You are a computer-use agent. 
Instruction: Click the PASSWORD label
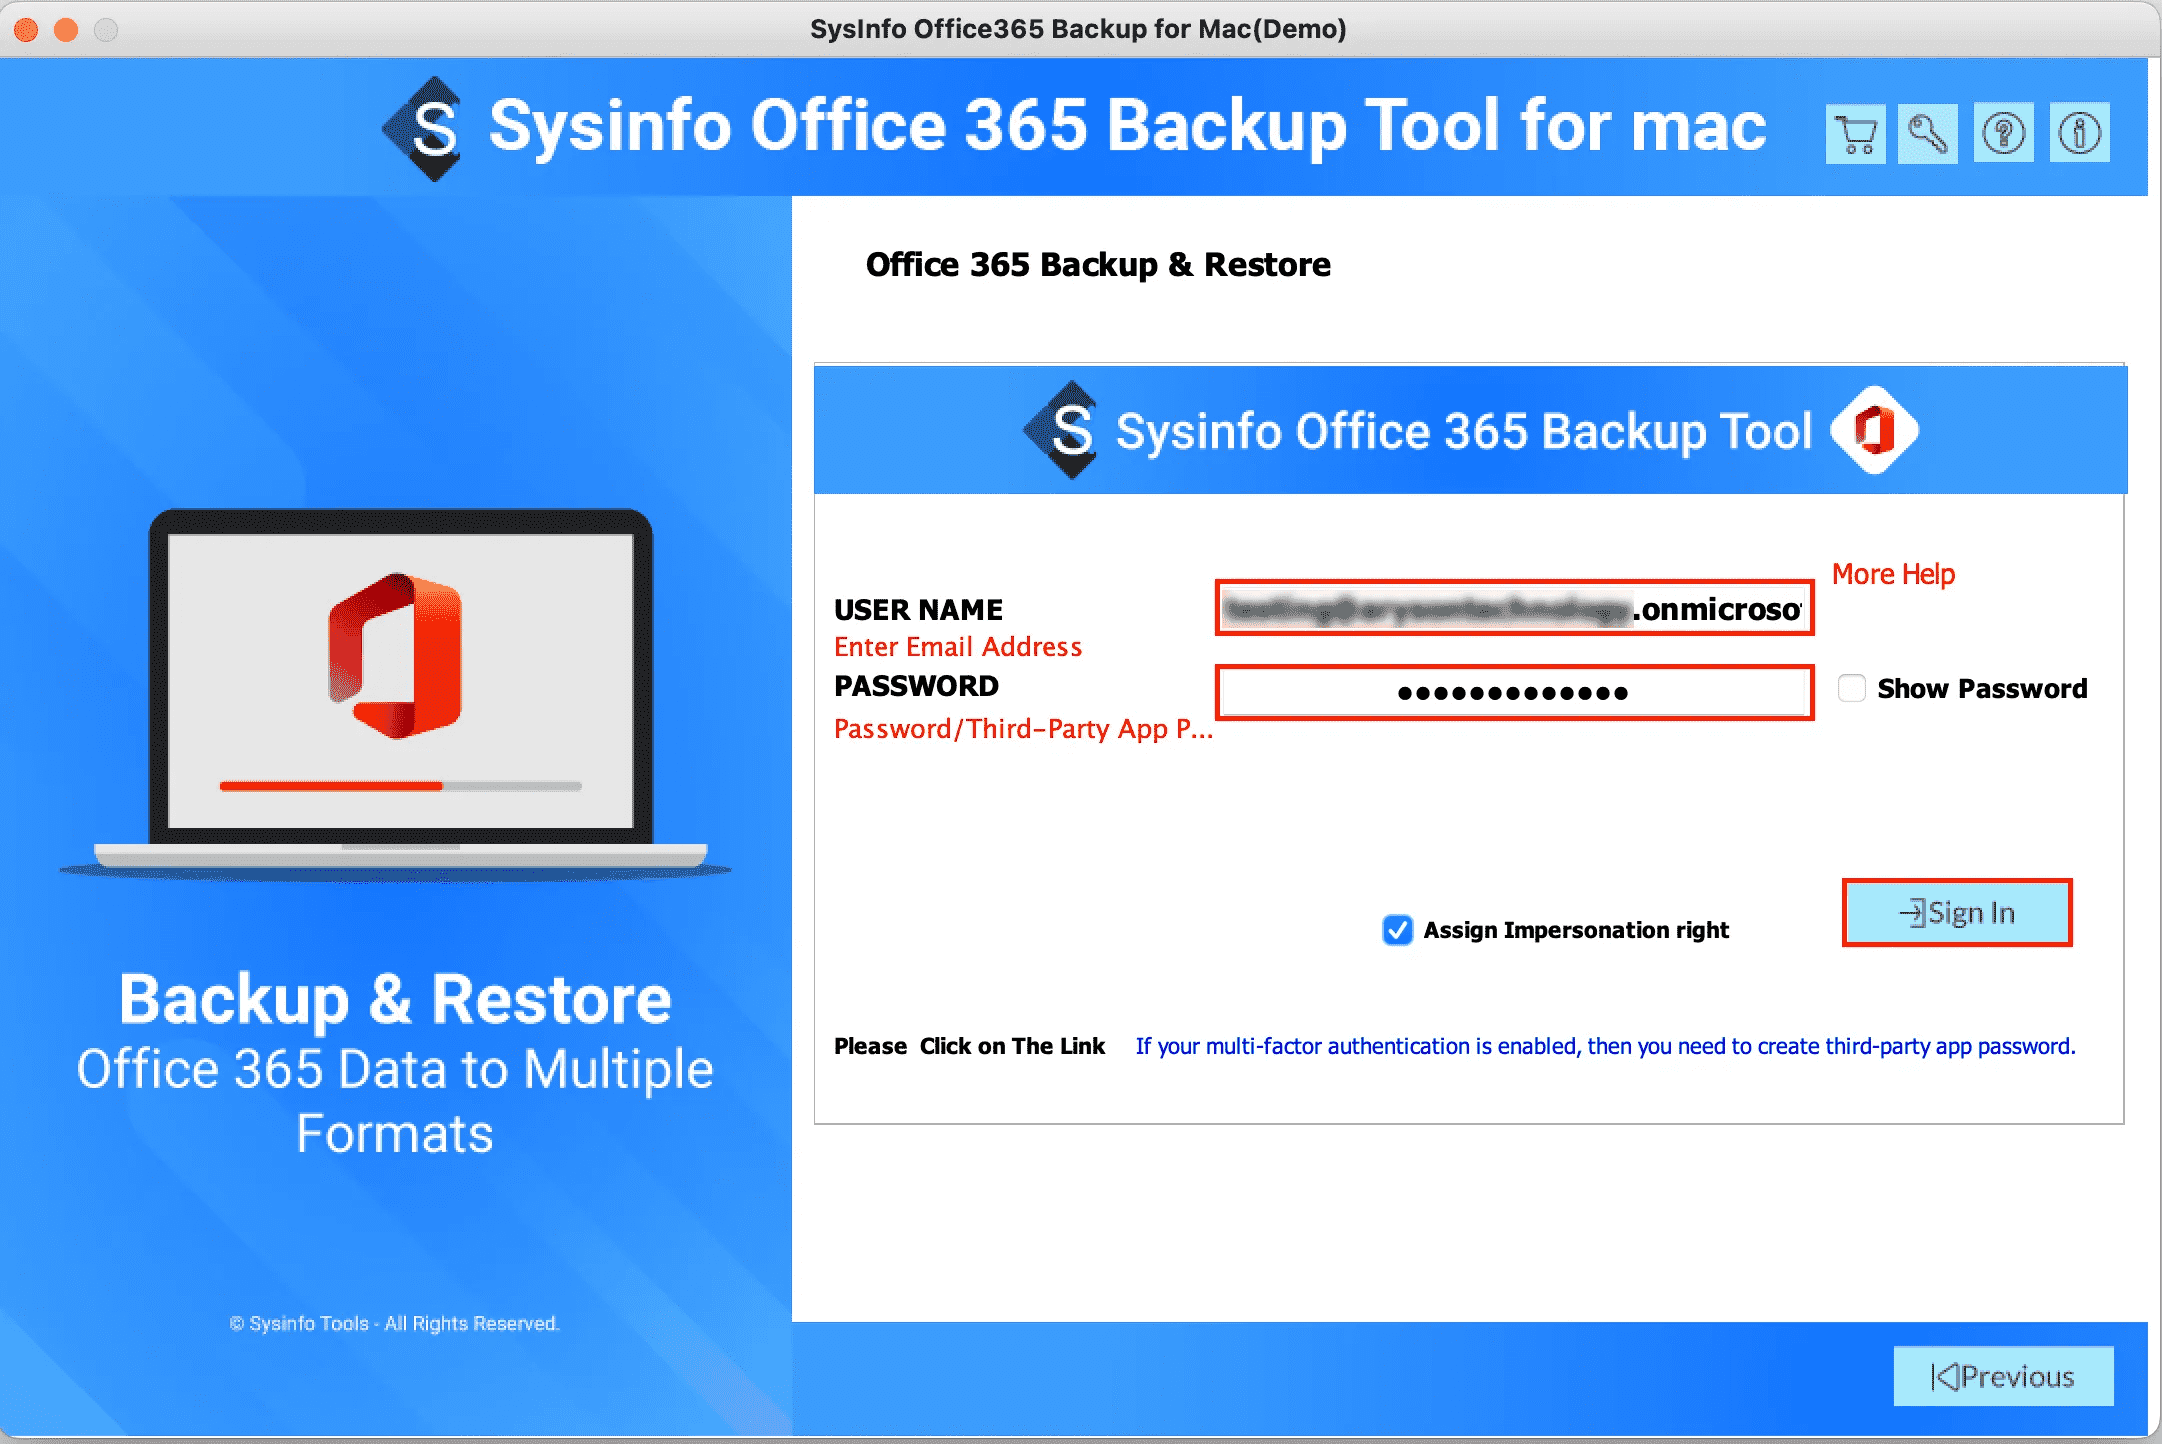[916, 686]
